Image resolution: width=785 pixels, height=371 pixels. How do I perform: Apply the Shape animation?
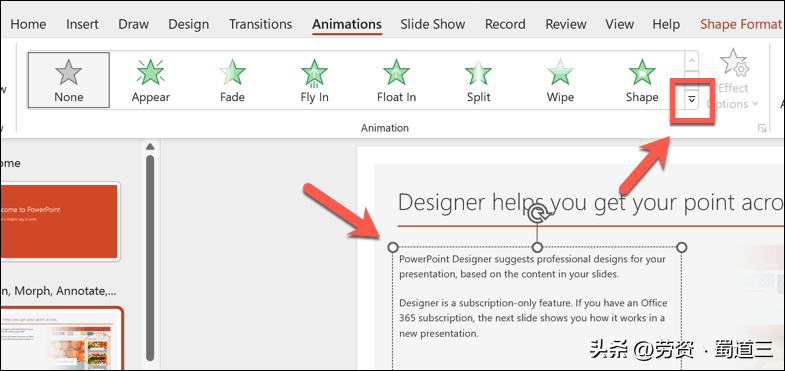point(642,80)
